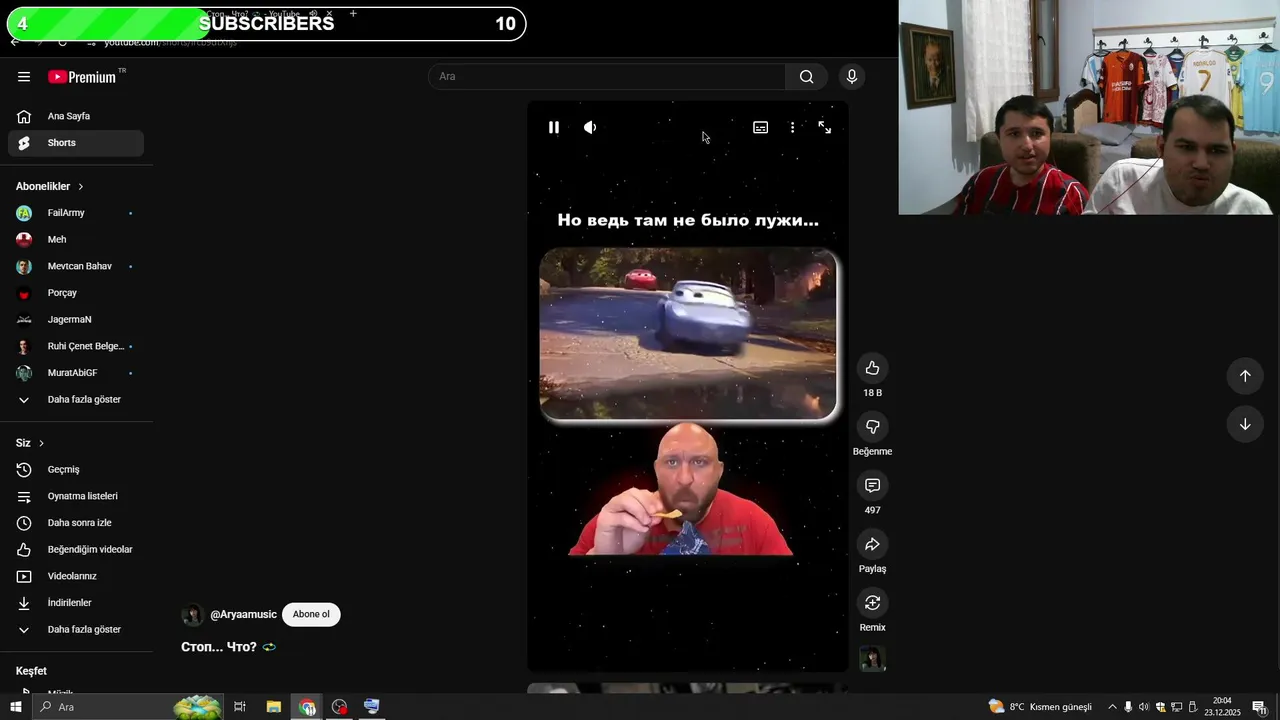Viewport: 1280px width, 720px height.
Task: Open Geçmiş watch history
Action: tap(76, 470)
